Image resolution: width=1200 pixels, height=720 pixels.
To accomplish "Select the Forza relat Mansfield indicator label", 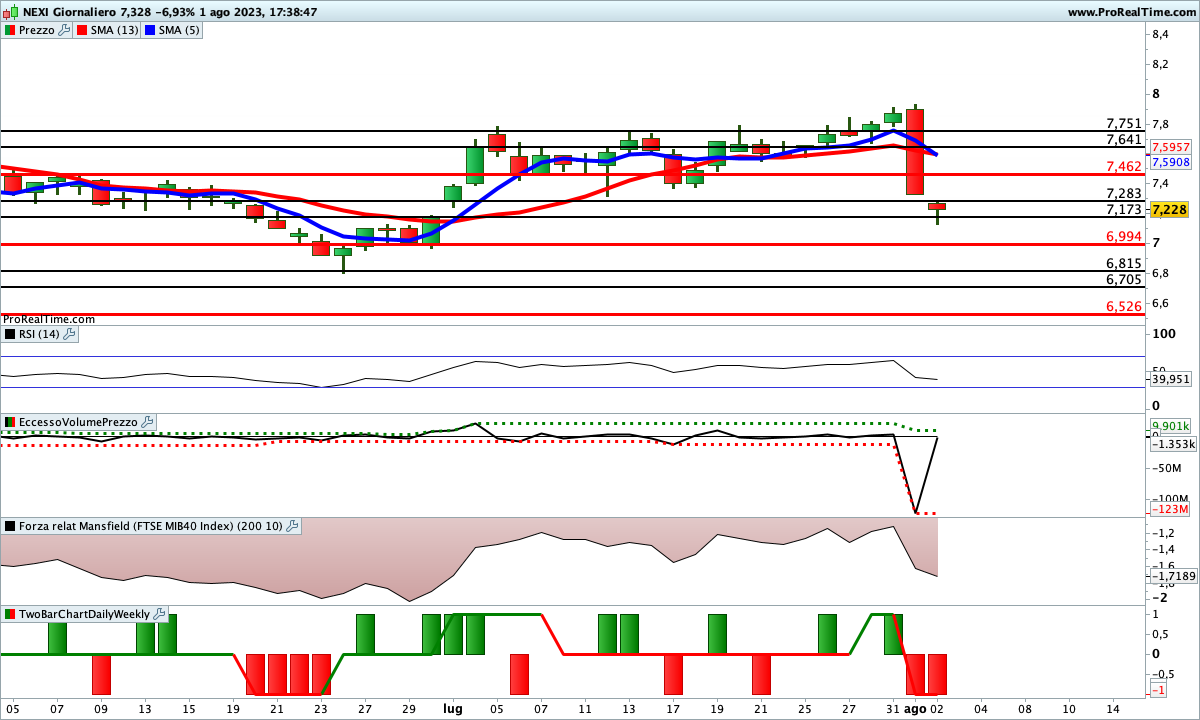I will click(x=152, y=525).
